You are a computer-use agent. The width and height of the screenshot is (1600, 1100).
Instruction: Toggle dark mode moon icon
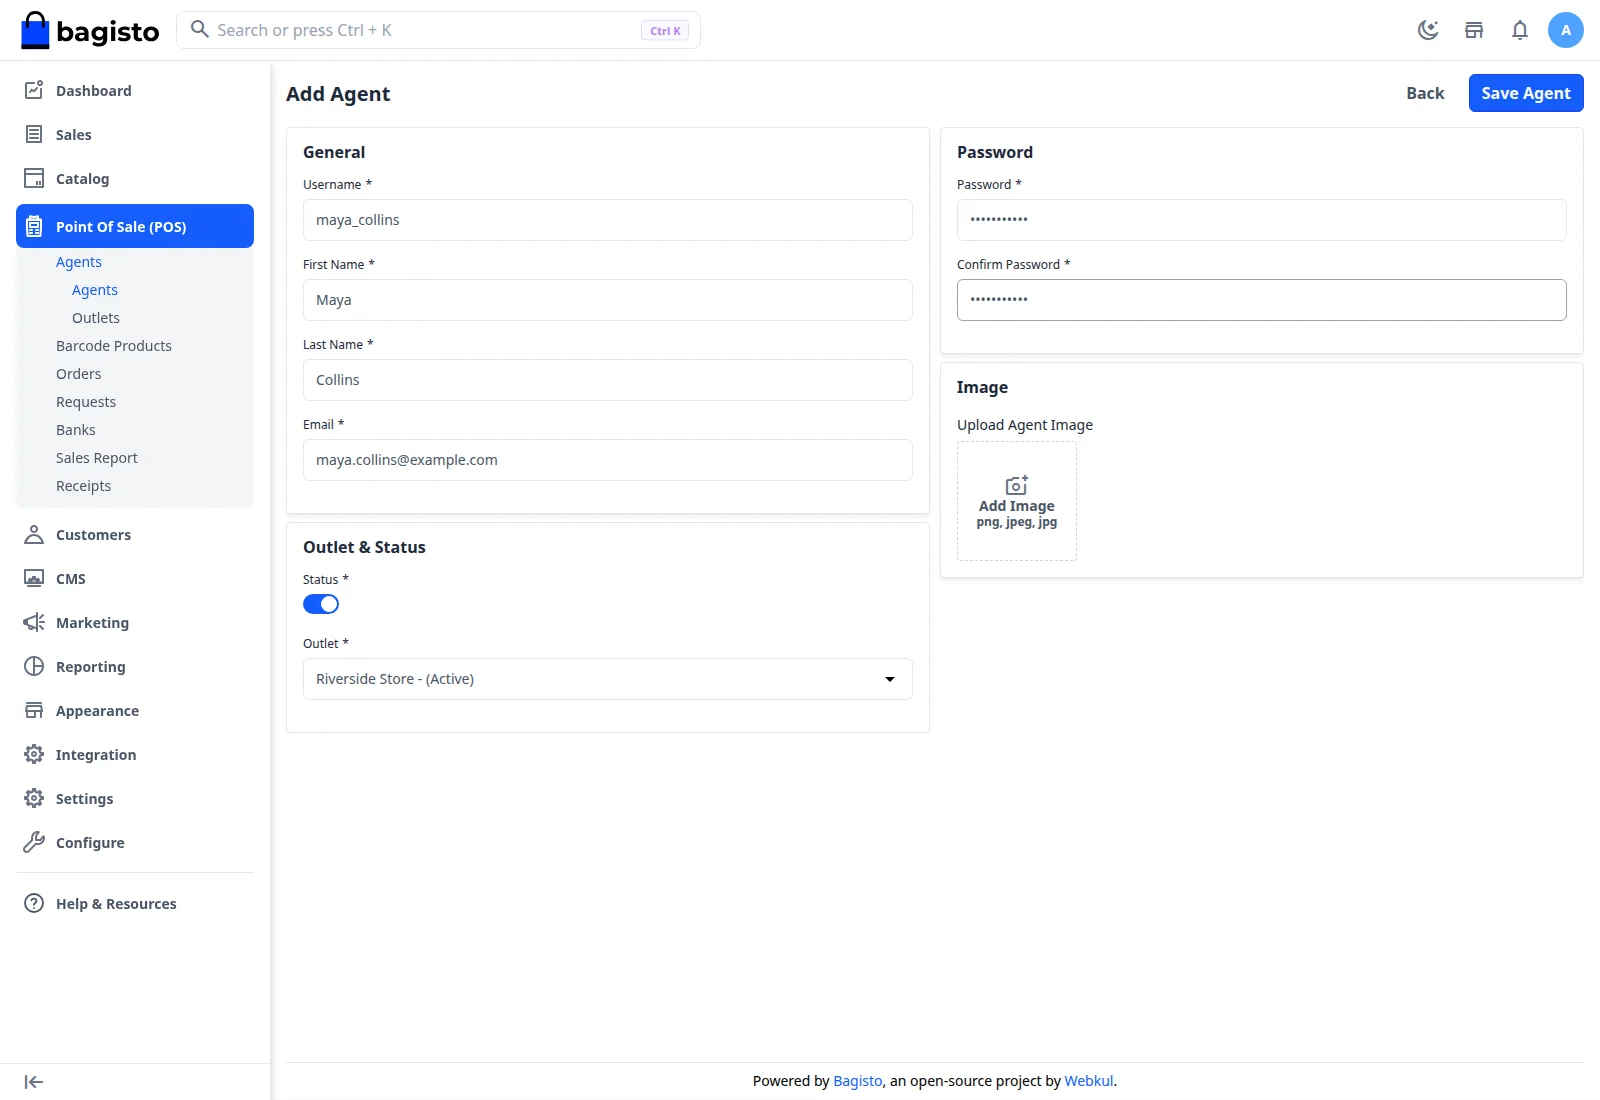tap(1428, 30)
